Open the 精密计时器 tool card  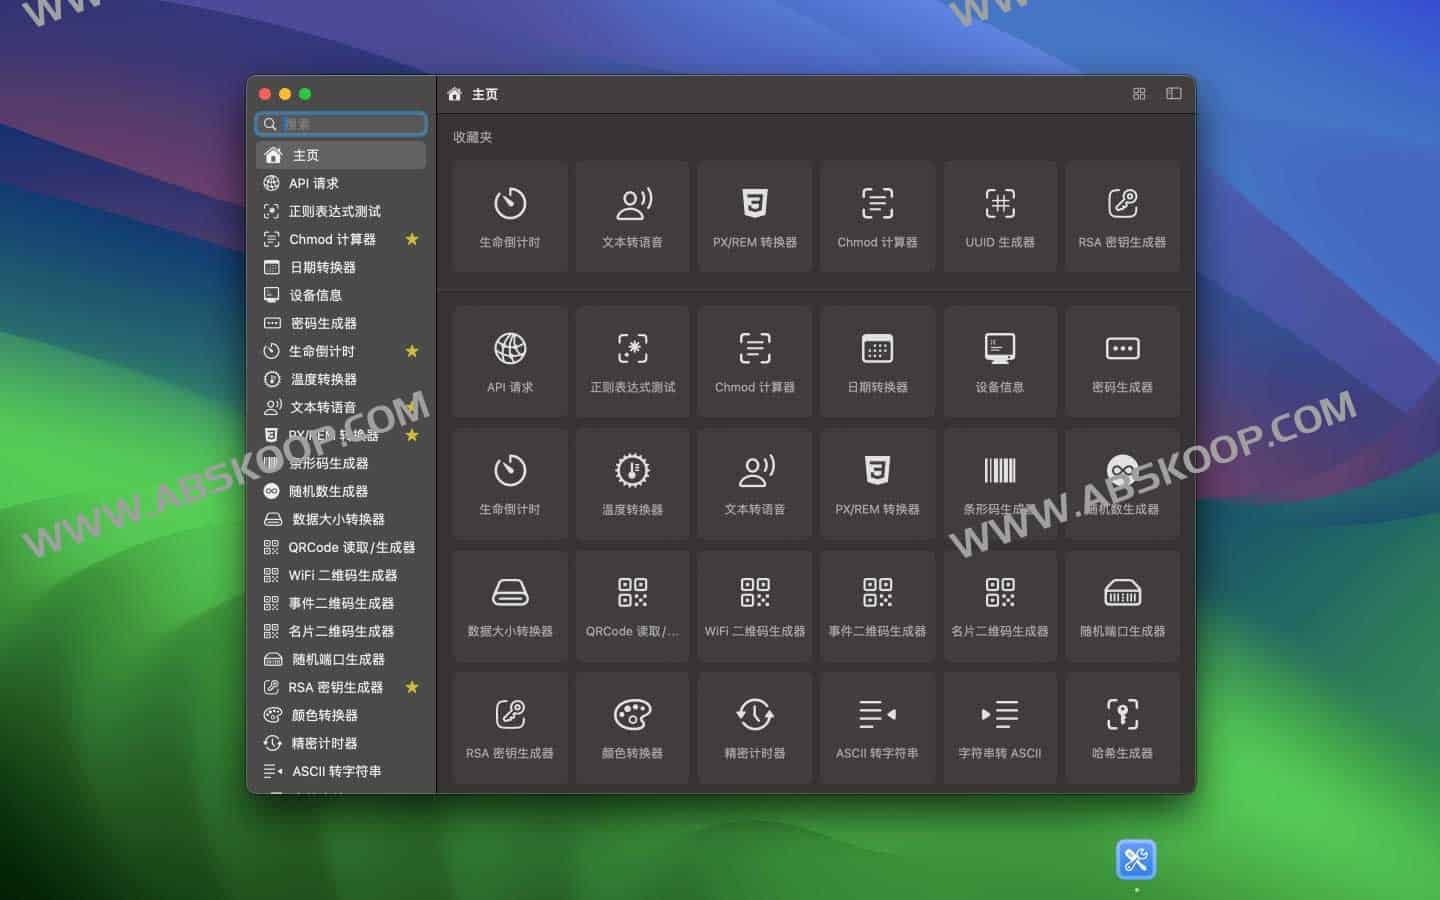click(x=755, y=727)
